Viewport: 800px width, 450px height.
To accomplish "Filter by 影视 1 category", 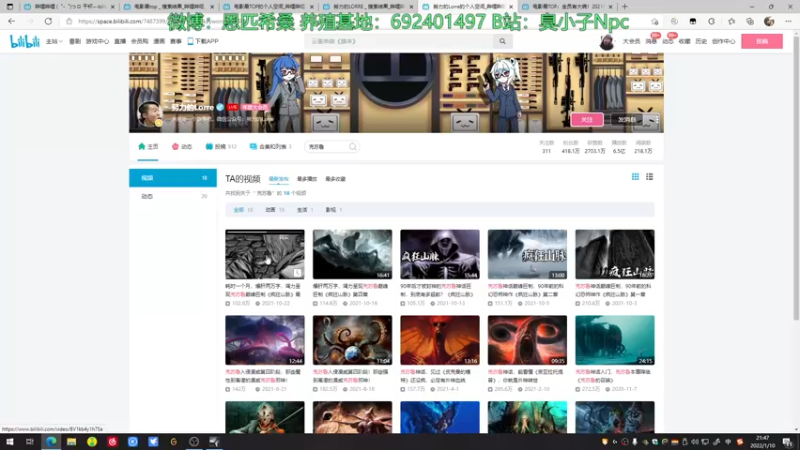I will [334, 210].
